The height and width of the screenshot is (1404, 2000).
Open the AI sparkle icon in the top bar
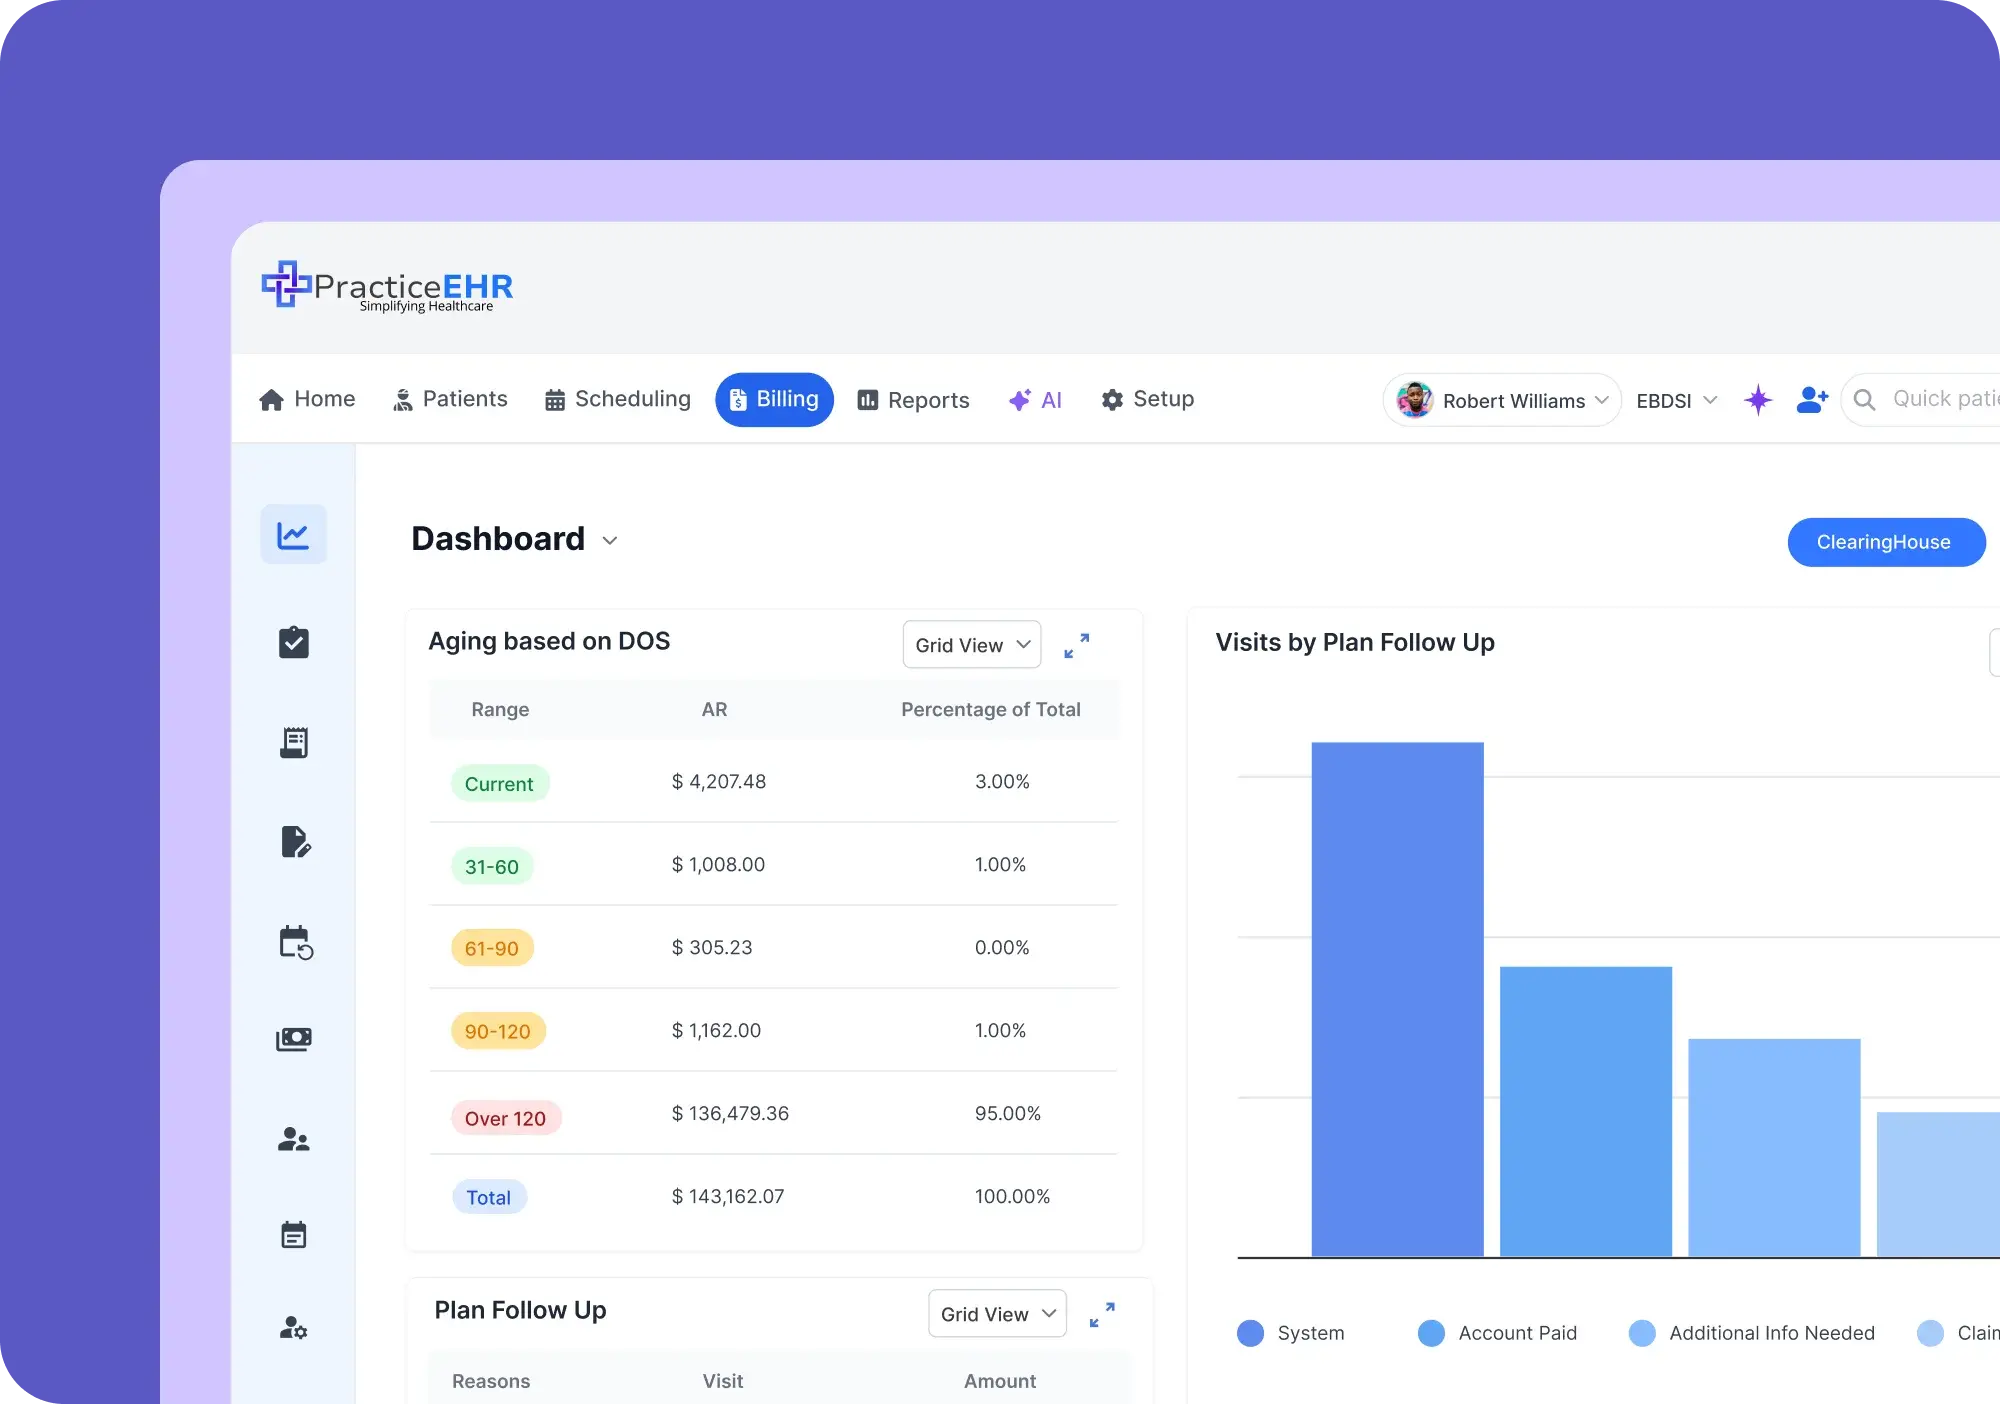pyautogui.click(x=1020, y=399)
